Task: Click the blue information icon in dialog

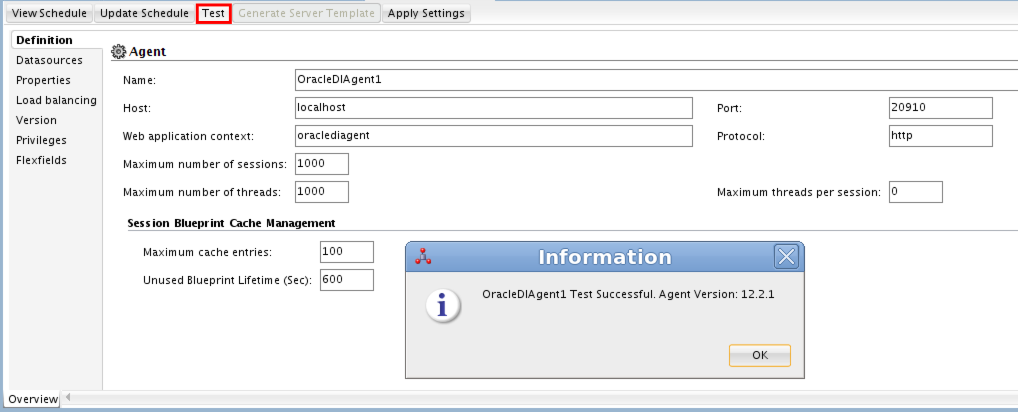Action: click(x=443, y=306)
